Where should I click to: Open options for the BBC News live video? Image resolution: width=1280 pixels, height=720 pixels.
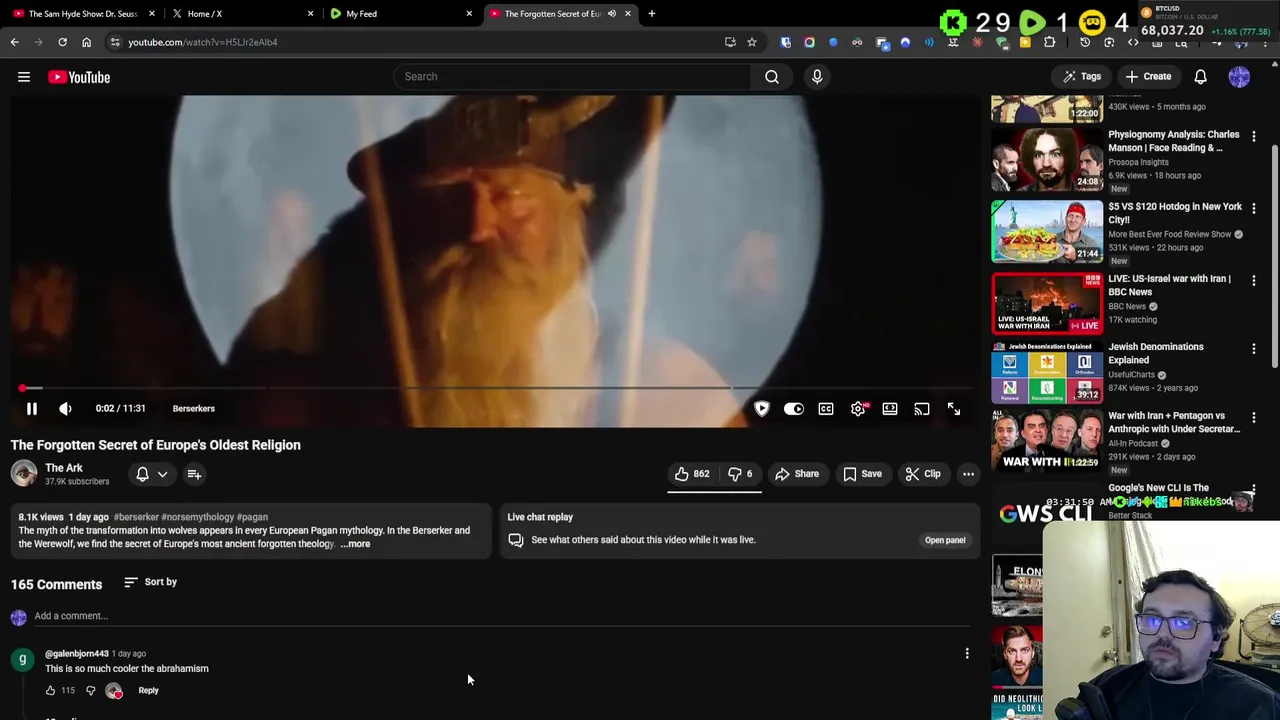[x=1254, y=281]
